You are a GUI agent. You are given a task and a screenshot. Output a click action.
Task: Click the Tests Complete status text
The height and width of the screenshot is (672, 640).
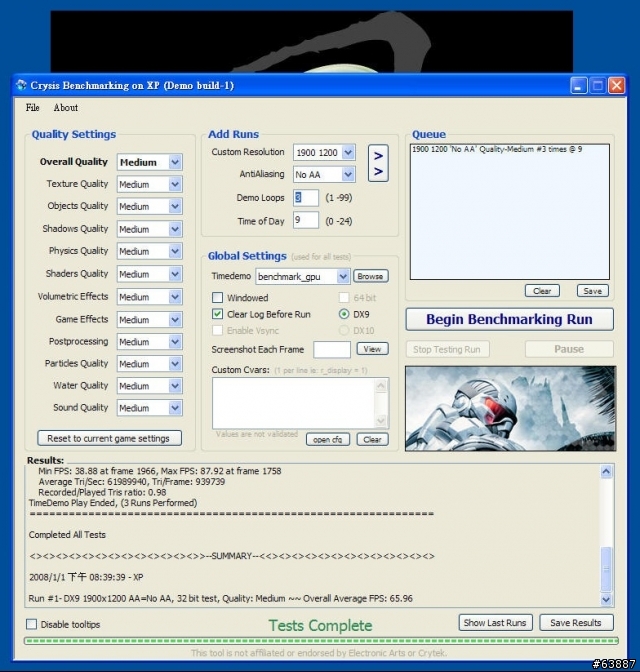coord(321,625)
